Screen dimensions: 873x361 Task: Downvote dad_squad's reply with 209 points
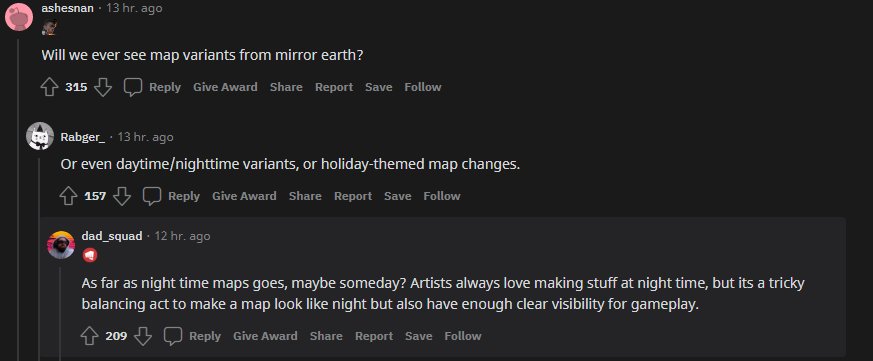(143, 336)
